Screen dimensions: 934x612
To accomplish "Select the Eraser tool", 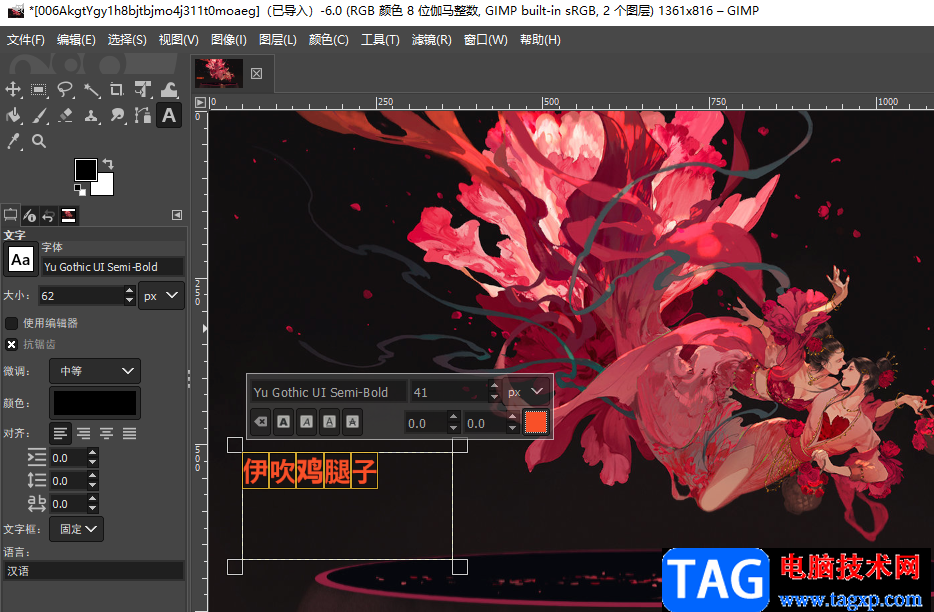I will pos(65,116).
